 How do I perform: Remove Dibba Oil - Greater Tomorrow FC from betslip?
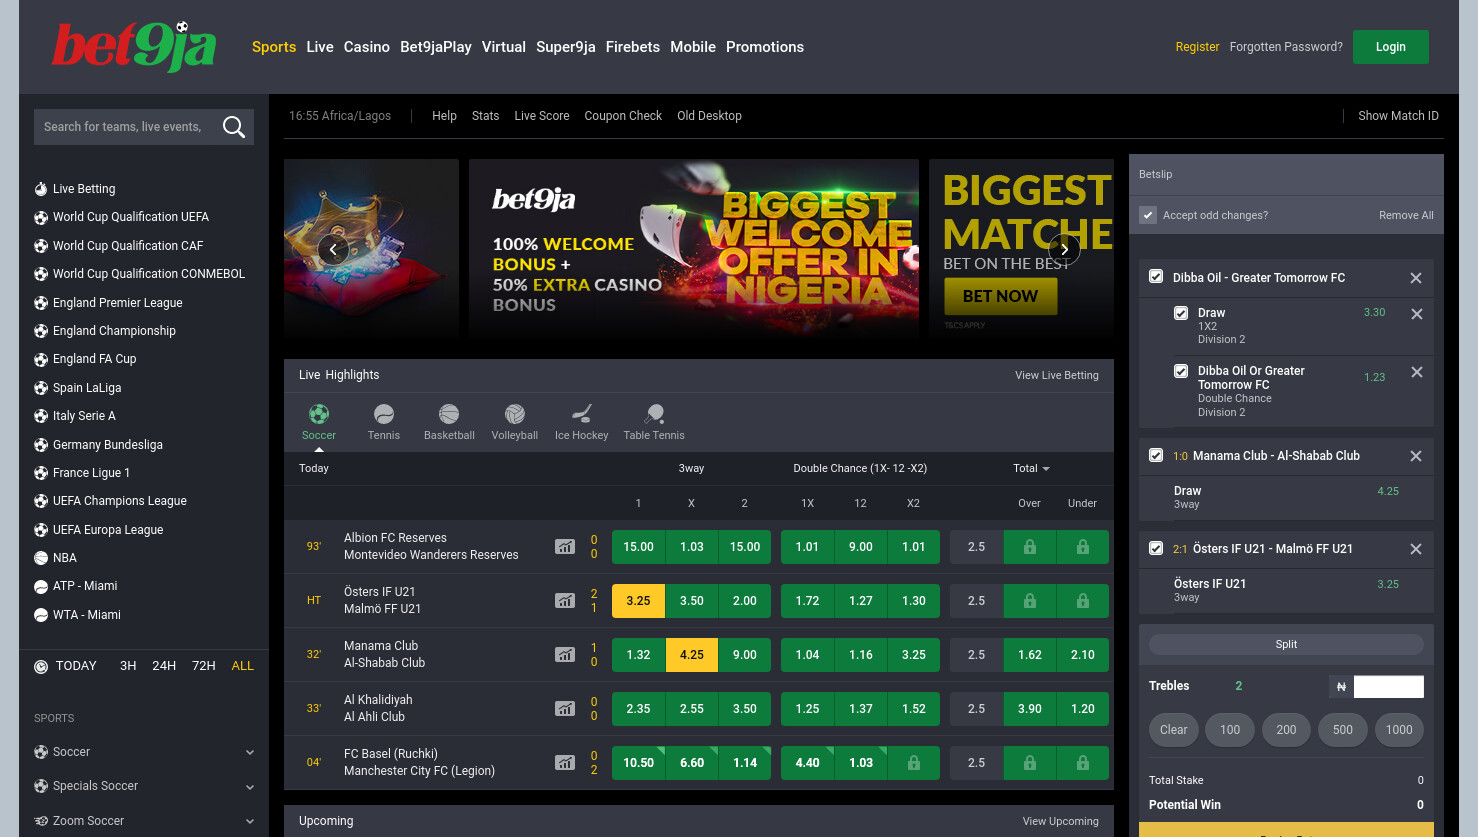[x=1416, y=278]
